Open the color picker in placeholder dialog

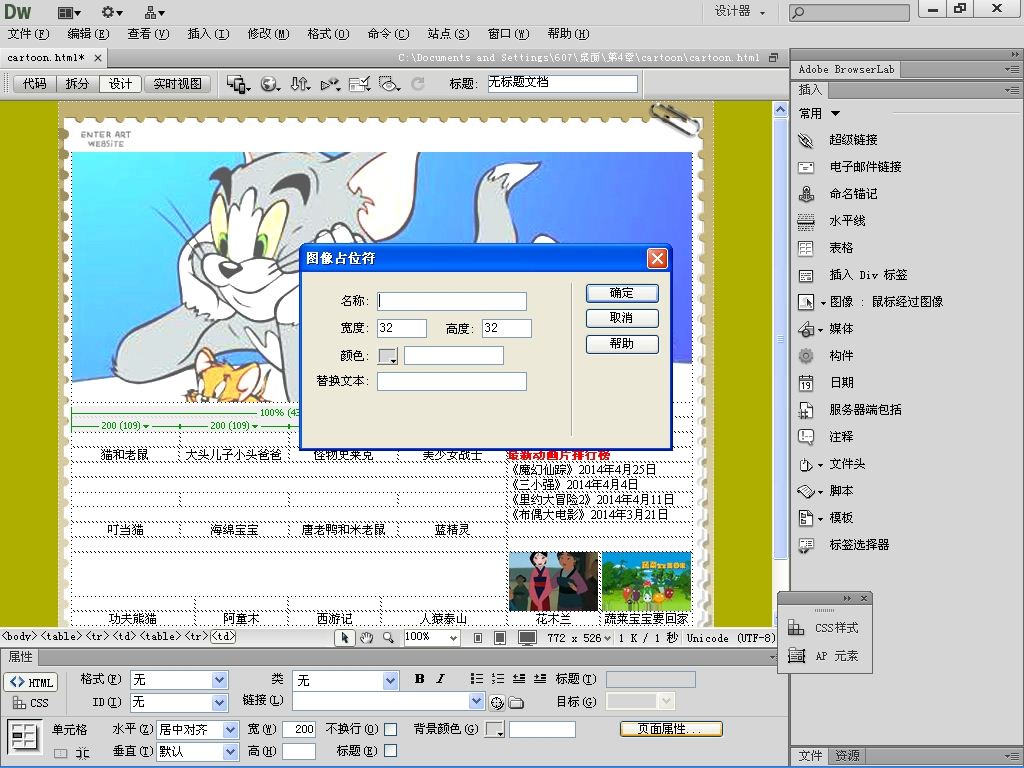388,356
